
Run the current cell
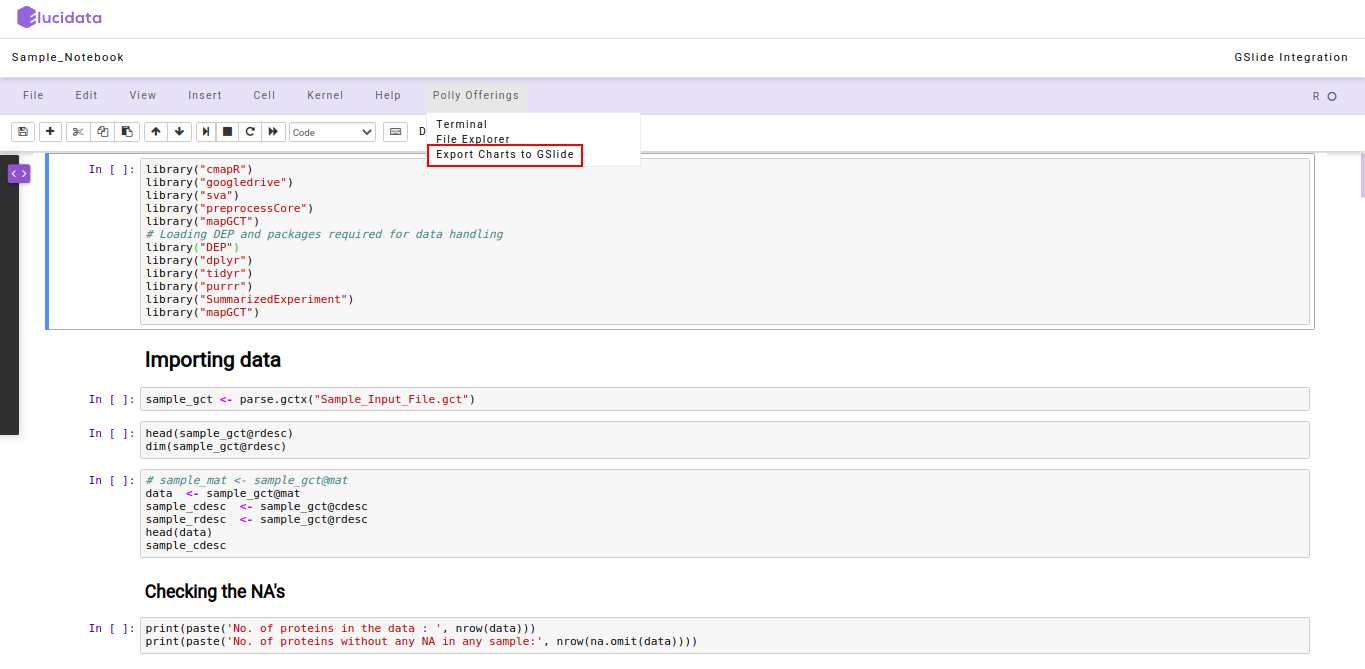pyautogui.click(x=205, y=131)
